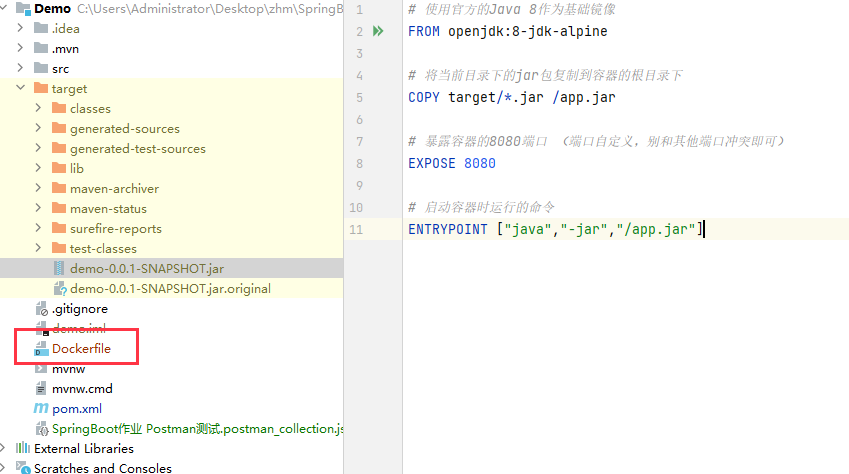Select the src folder icon
Viewport: 849px width, 474px height.
click(x=41, y=68)
